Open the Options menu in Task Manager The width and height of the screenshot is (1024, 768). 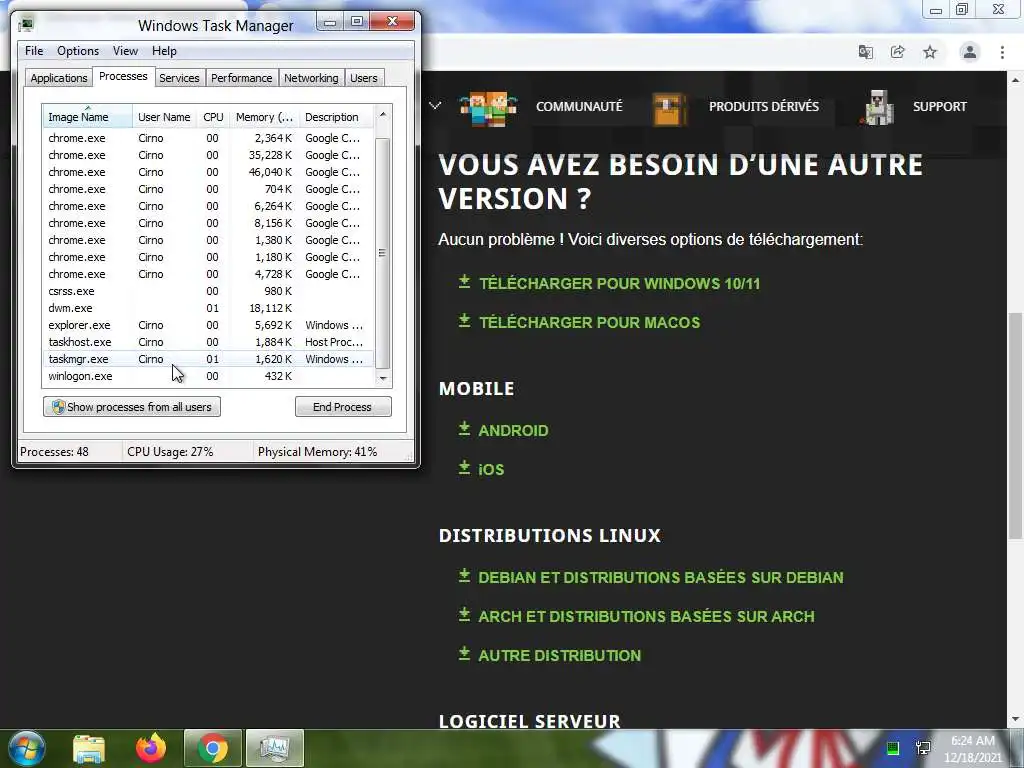[78, 51]
